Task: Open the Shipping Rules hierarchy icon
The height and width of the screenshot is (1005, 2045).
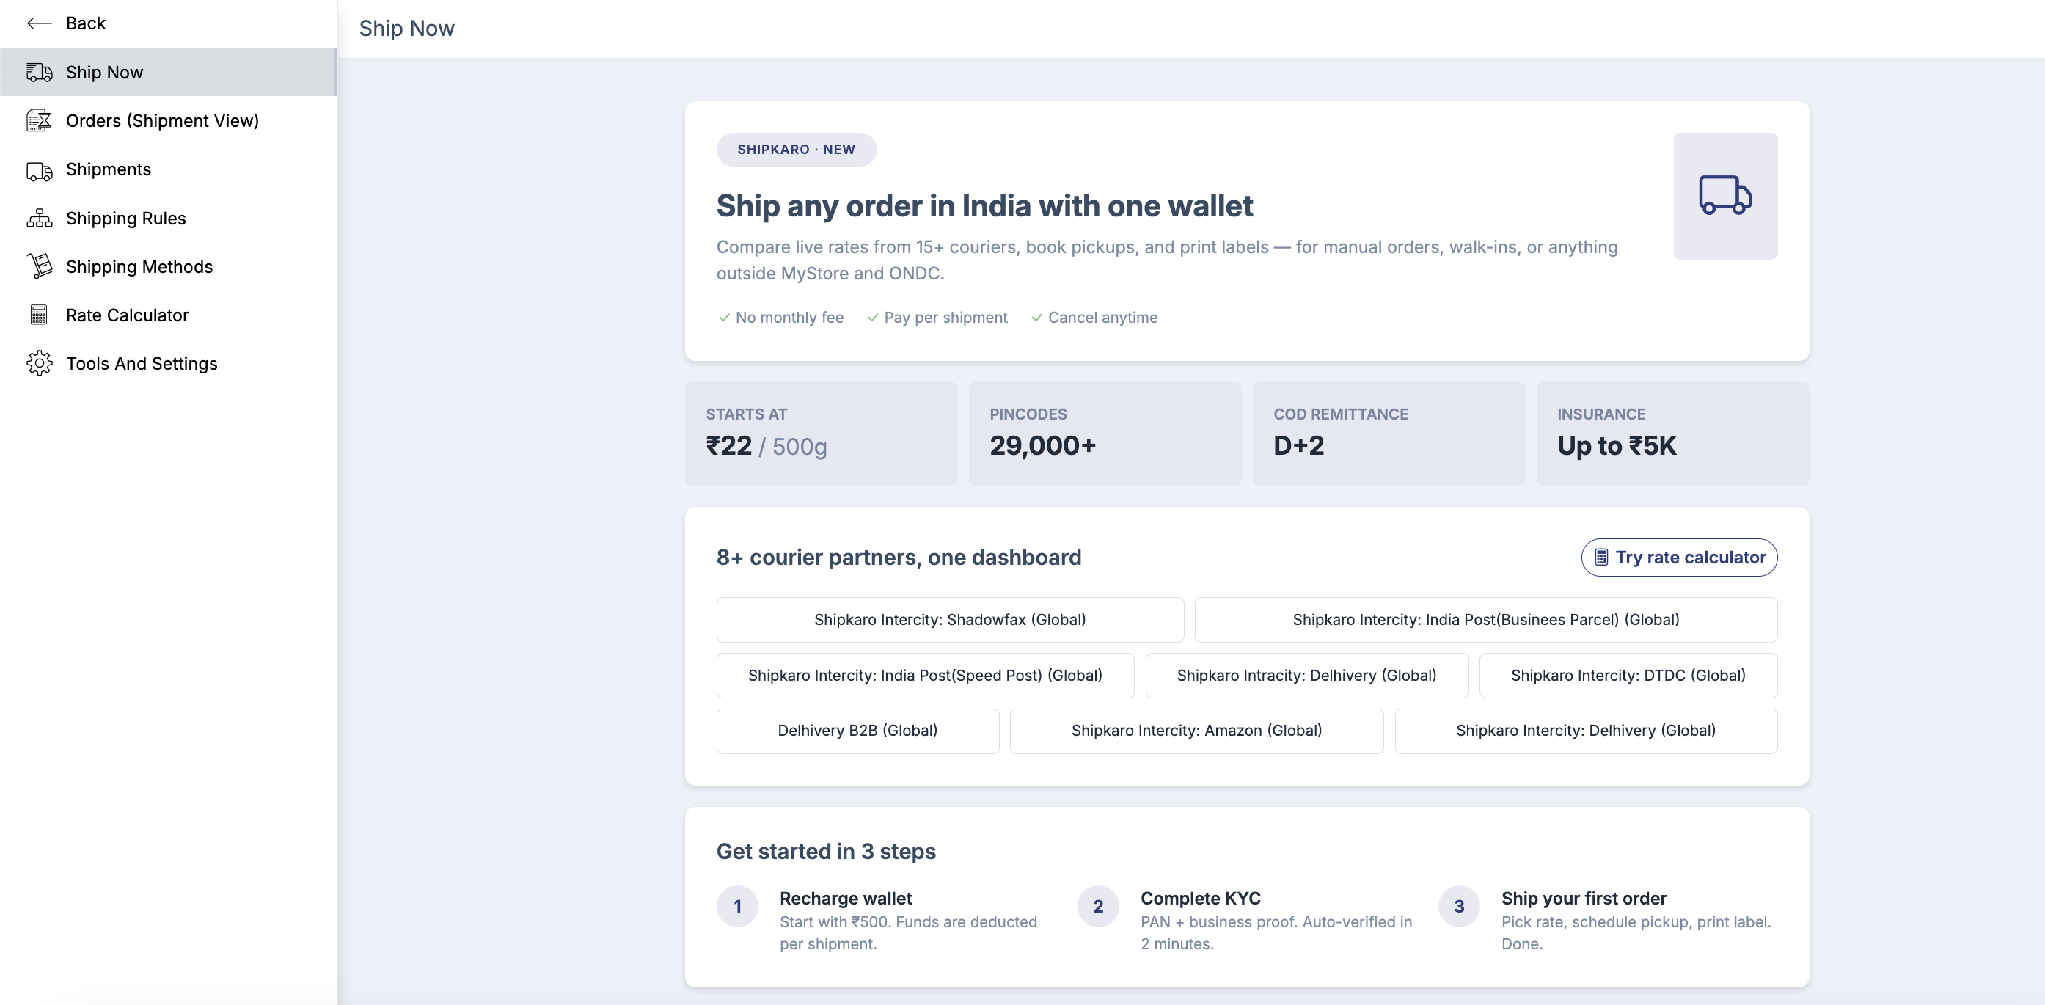Action: (39, 218)
